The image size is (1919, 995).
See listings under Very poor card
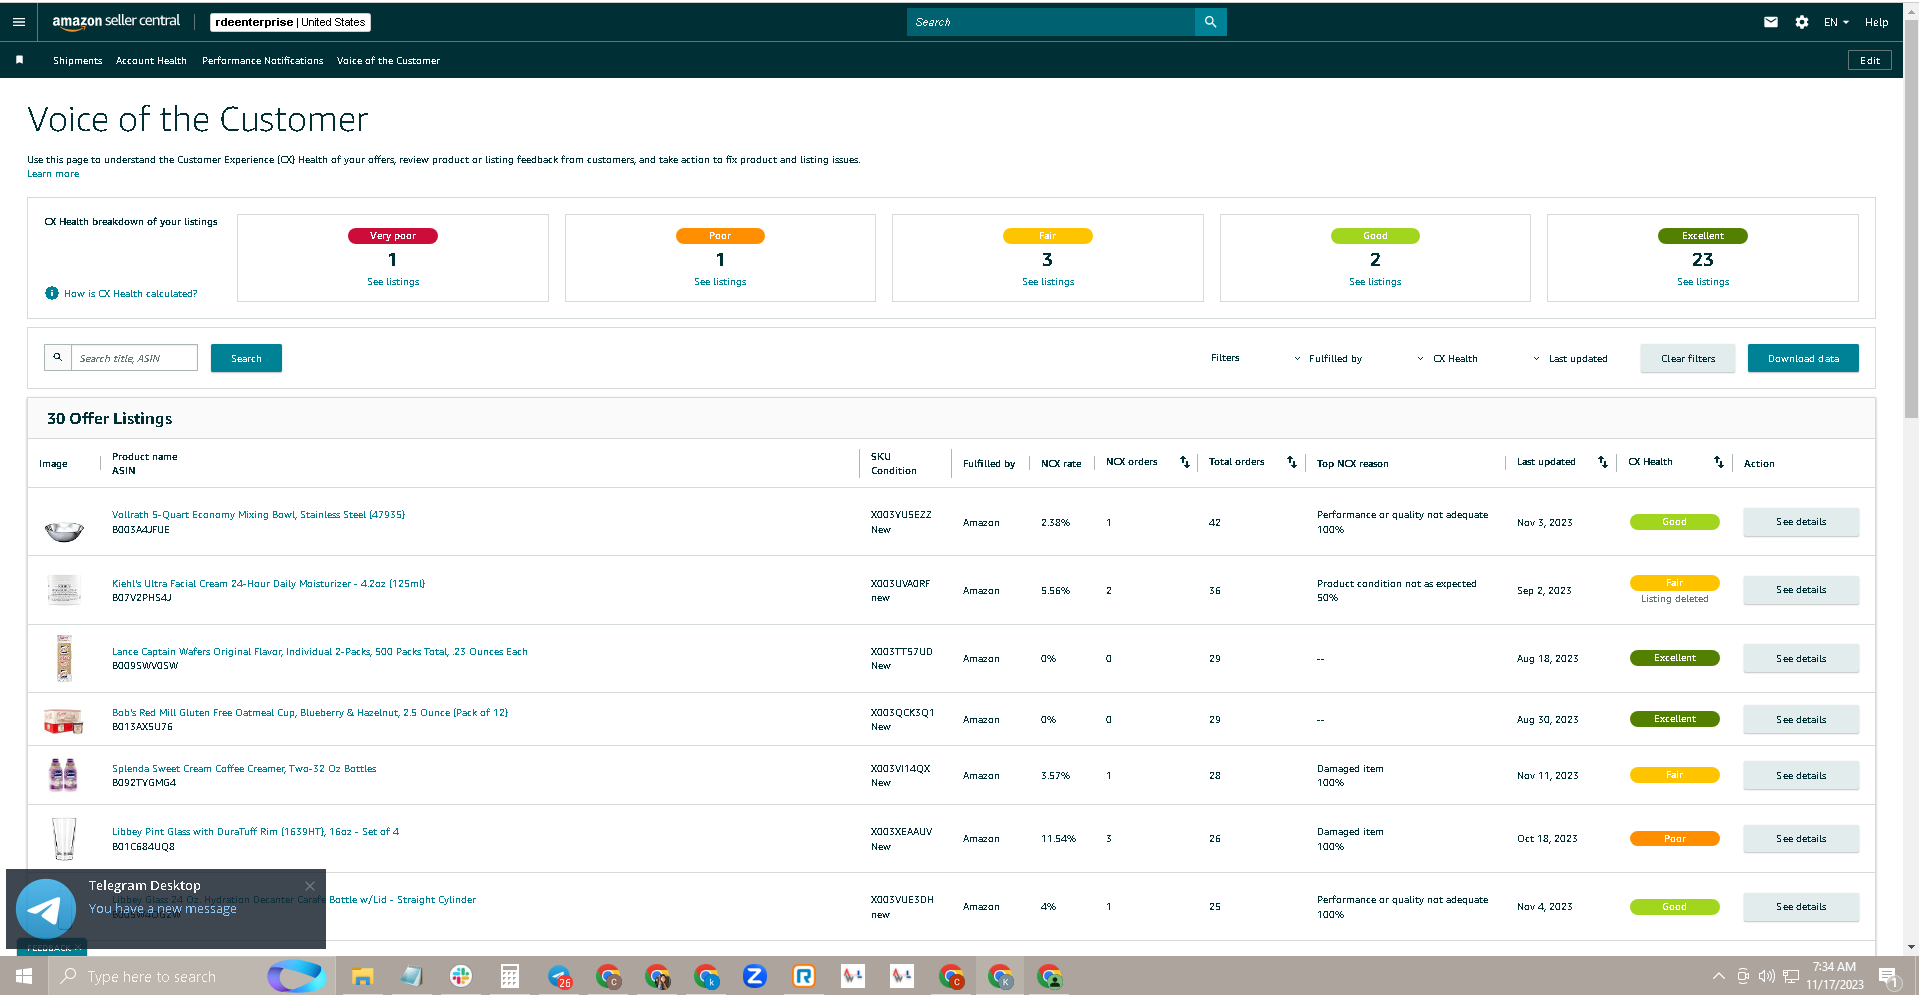coord(393,282)
